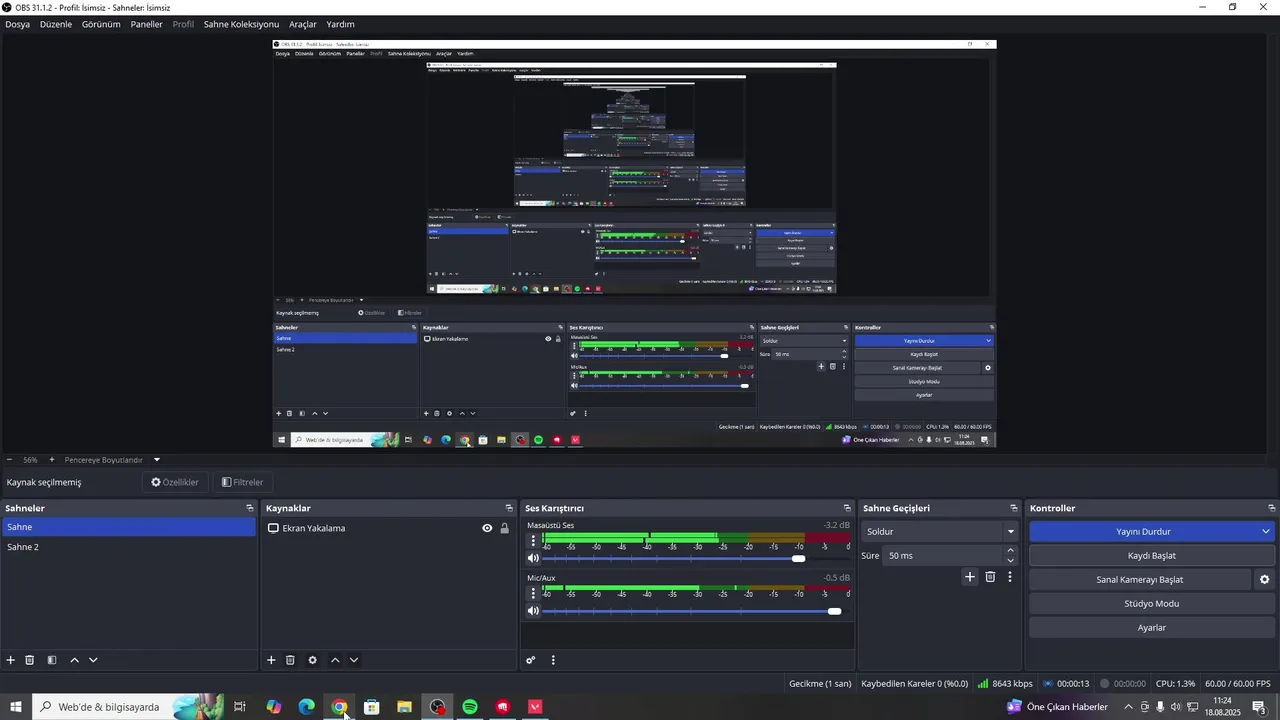The image size is (1280, 720).
Task: Click the Süre duration input field
Action: (943, 555)
